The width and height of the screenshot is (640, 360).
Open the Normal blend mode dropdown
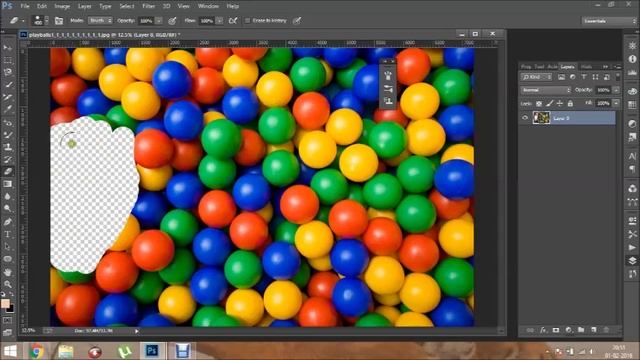click(546, 90)
